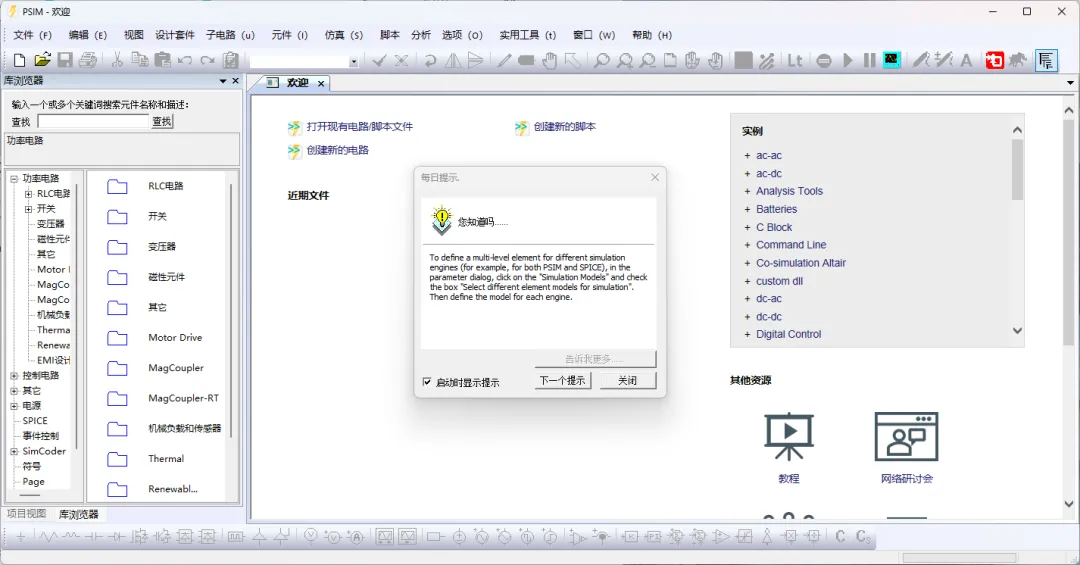Image resolution: width=1080 pixels, height=565 pixels.
Task: Click the Run Simulation play icon
Action: click(x=848, y=61)
